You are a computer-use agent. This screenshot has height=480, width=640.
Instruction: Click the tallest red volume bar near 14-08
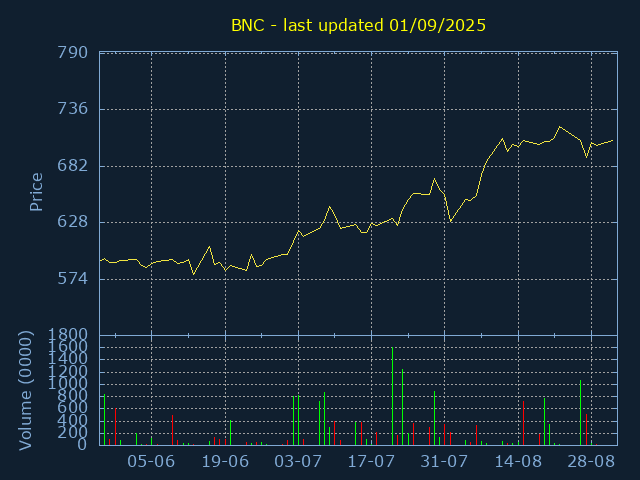pyautogui.click(x=523, y=423)
